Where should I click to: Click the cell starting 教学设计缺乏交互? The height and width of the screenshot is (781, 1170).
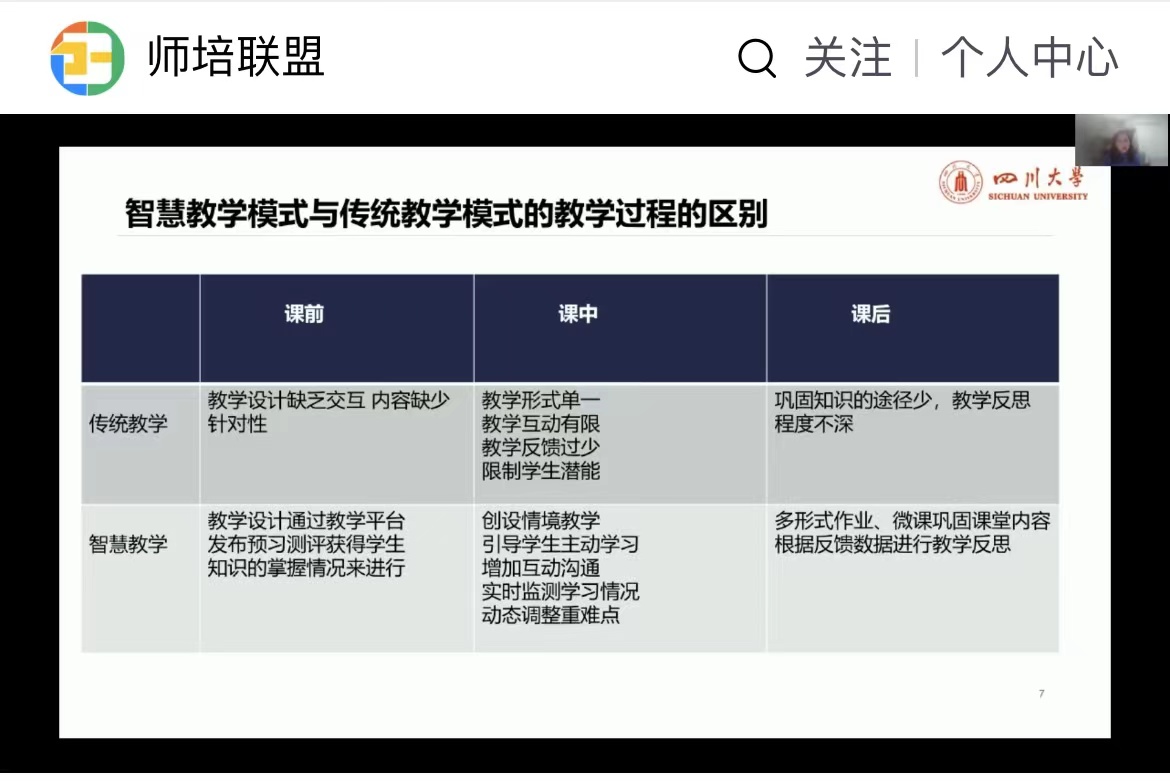pos(329,412)
